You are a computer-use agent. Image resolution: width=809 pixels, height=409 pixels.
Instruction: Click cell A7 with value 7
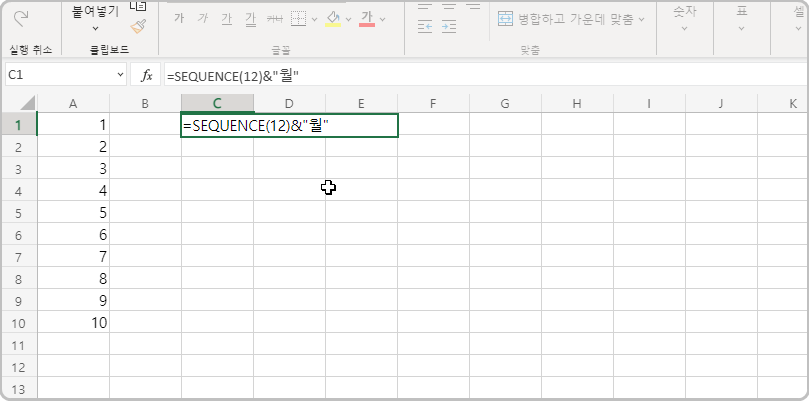pyautogui.click(x=73, y=257)
